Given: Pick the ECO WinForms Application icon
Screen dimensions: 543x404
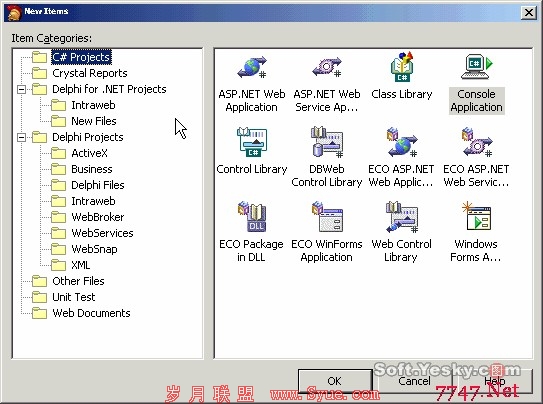Looking at the screenshot, I should click(x=327, y=217).
